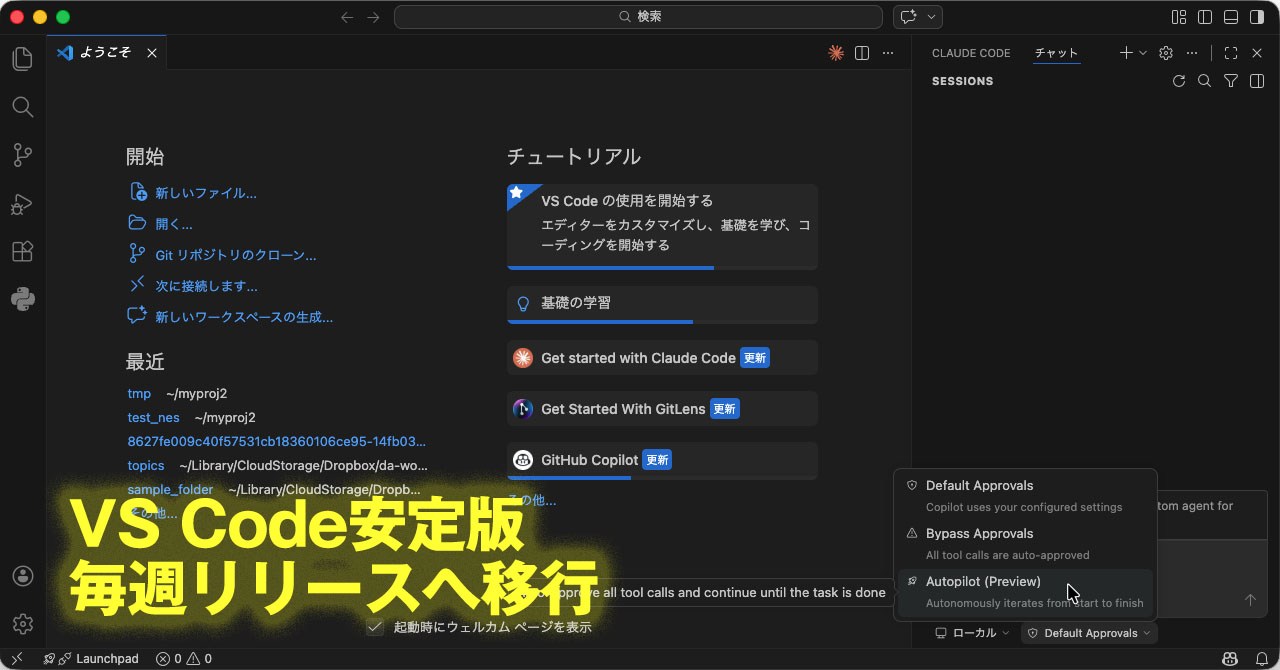Select the ようこそ editor tab
Screen dimensions: 1280x670
point(105,53)
